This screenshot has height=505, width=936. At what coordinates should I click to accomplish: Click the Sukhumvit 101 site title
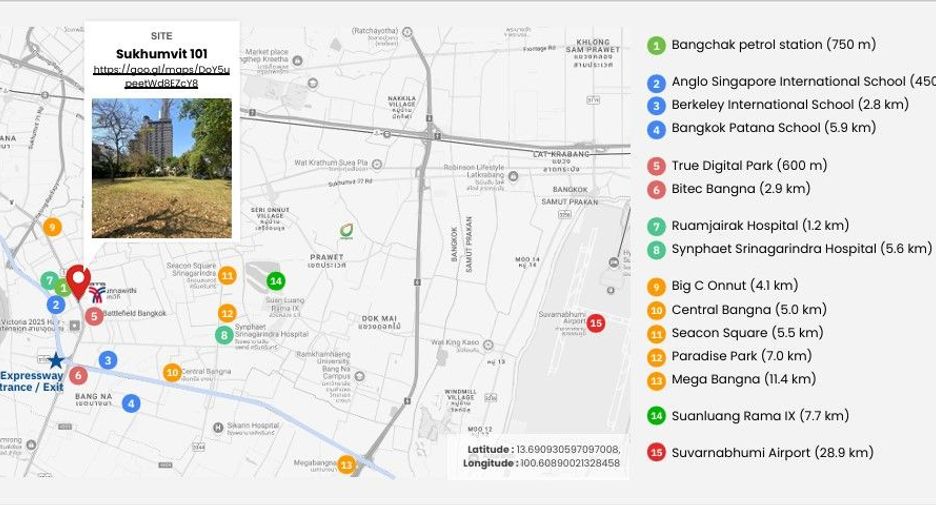click(161, 54)
